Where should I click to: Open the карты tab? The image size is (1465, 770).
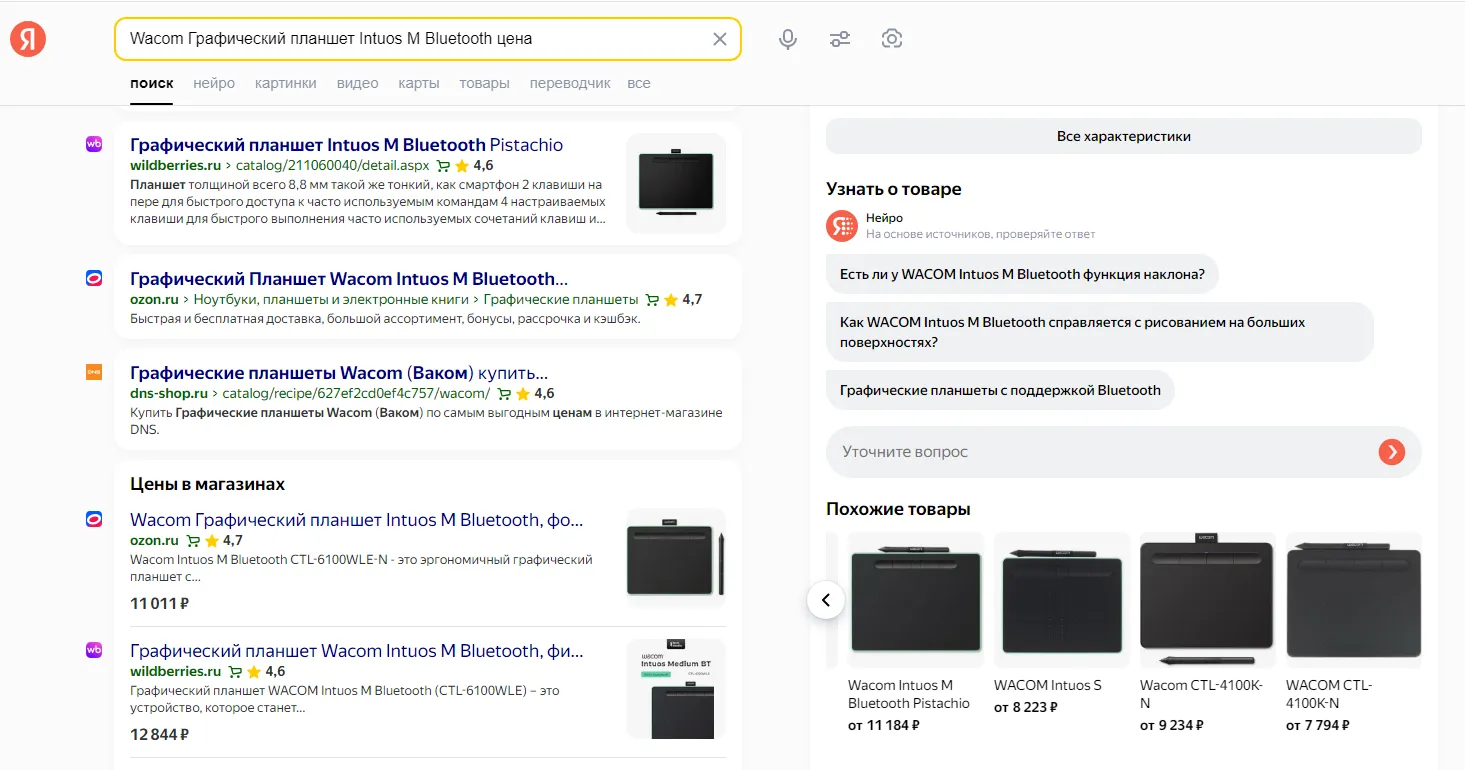pyautogui.click(x=418, y=83)
